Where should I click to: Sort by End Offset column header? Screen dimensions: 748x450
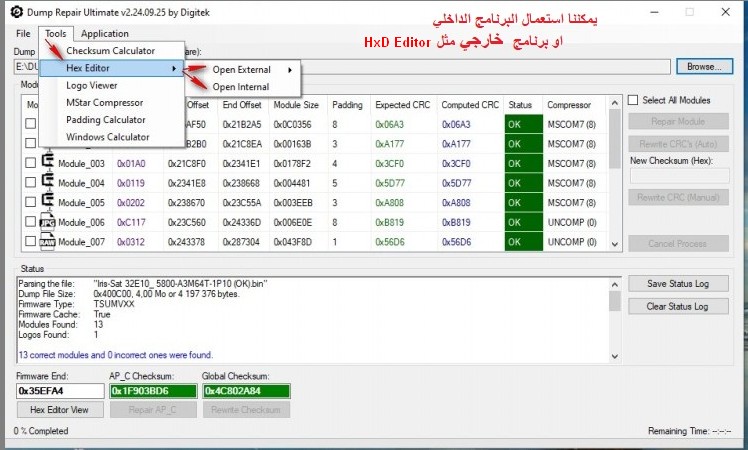tap(242, 105)
